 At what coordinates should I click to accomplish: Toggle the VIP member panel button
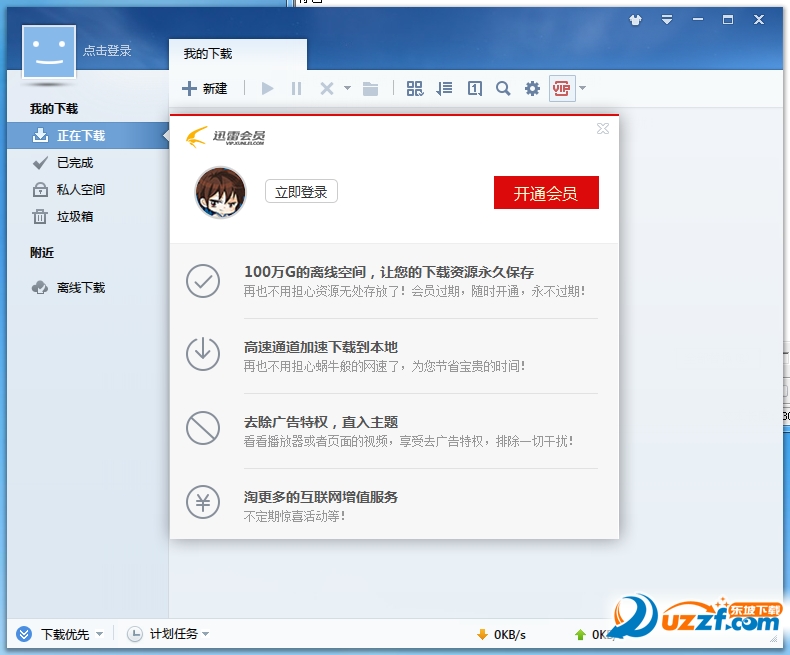(562, 89)
